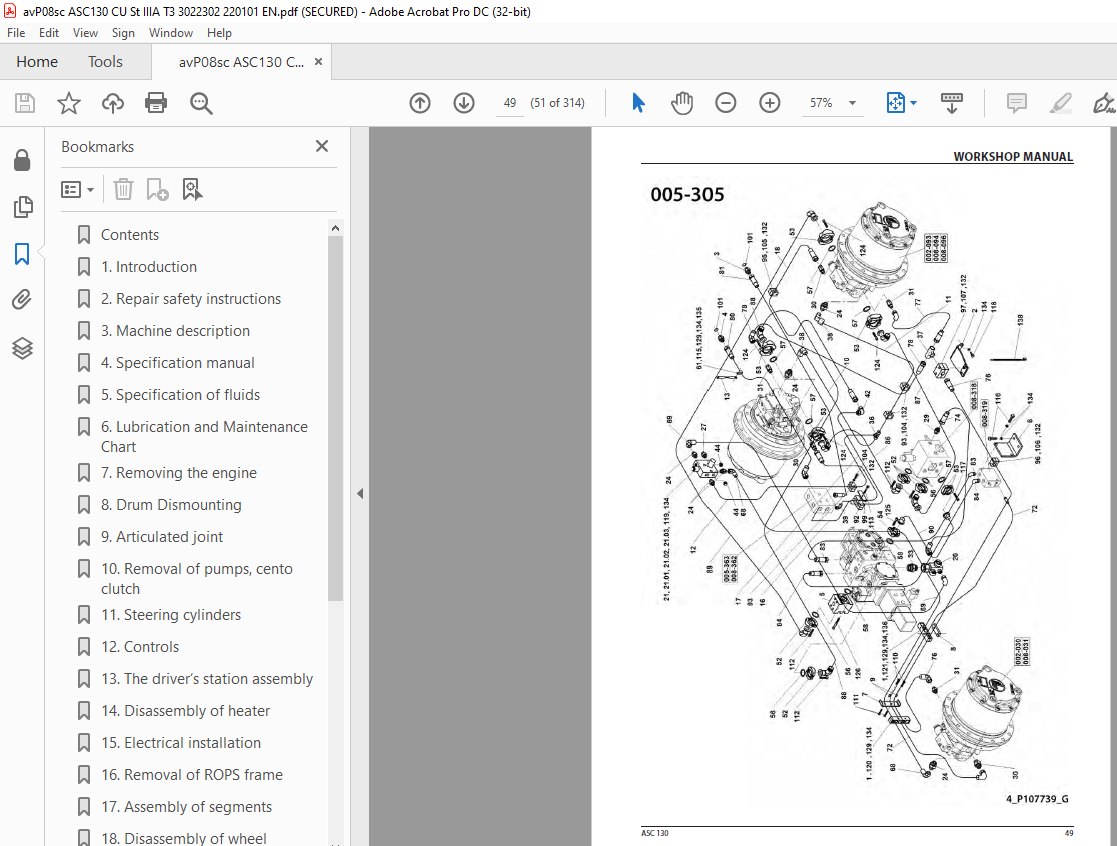Click the page number input field
The width and height of the screenshot is (1117, 846).
point(509,103)
